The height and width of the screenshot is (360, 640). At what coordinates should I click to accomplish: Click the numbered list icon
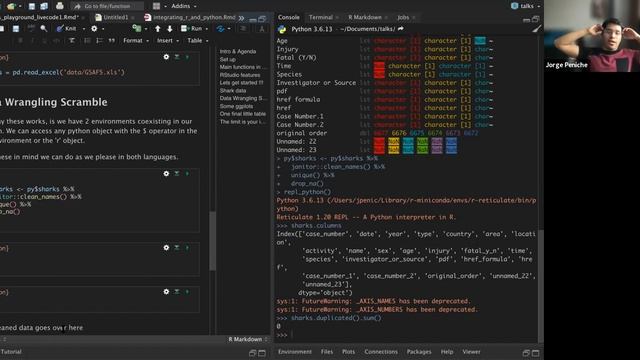click(99, 40)
